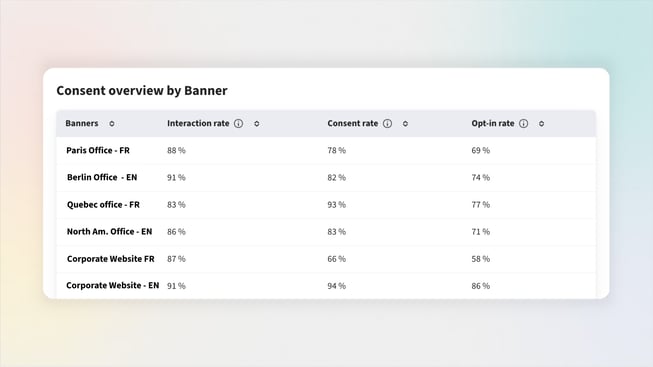This screenshot has height=367, width=653.
Task: Select the Quebec office - FR banner
Action: (x=103, y=205)
